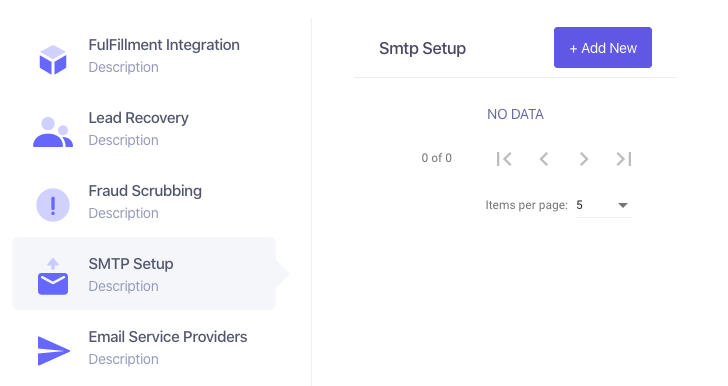Go to previous page arrow
728x386 pixels.
pos(544,159)
